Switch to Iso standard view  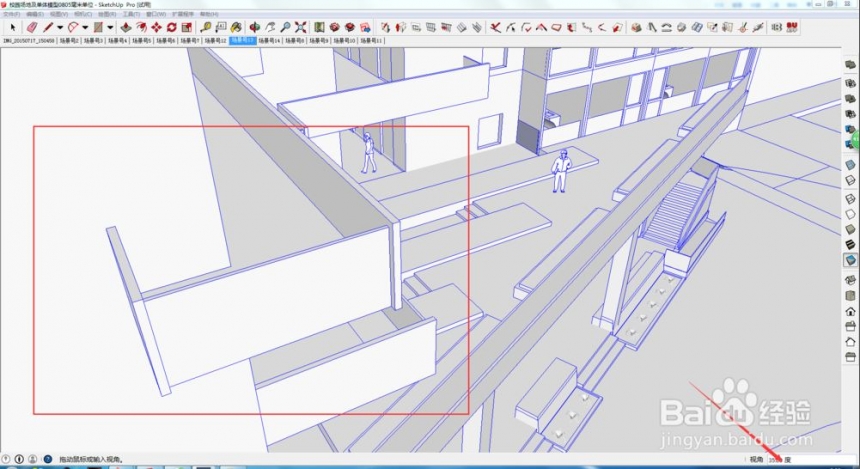850,280
